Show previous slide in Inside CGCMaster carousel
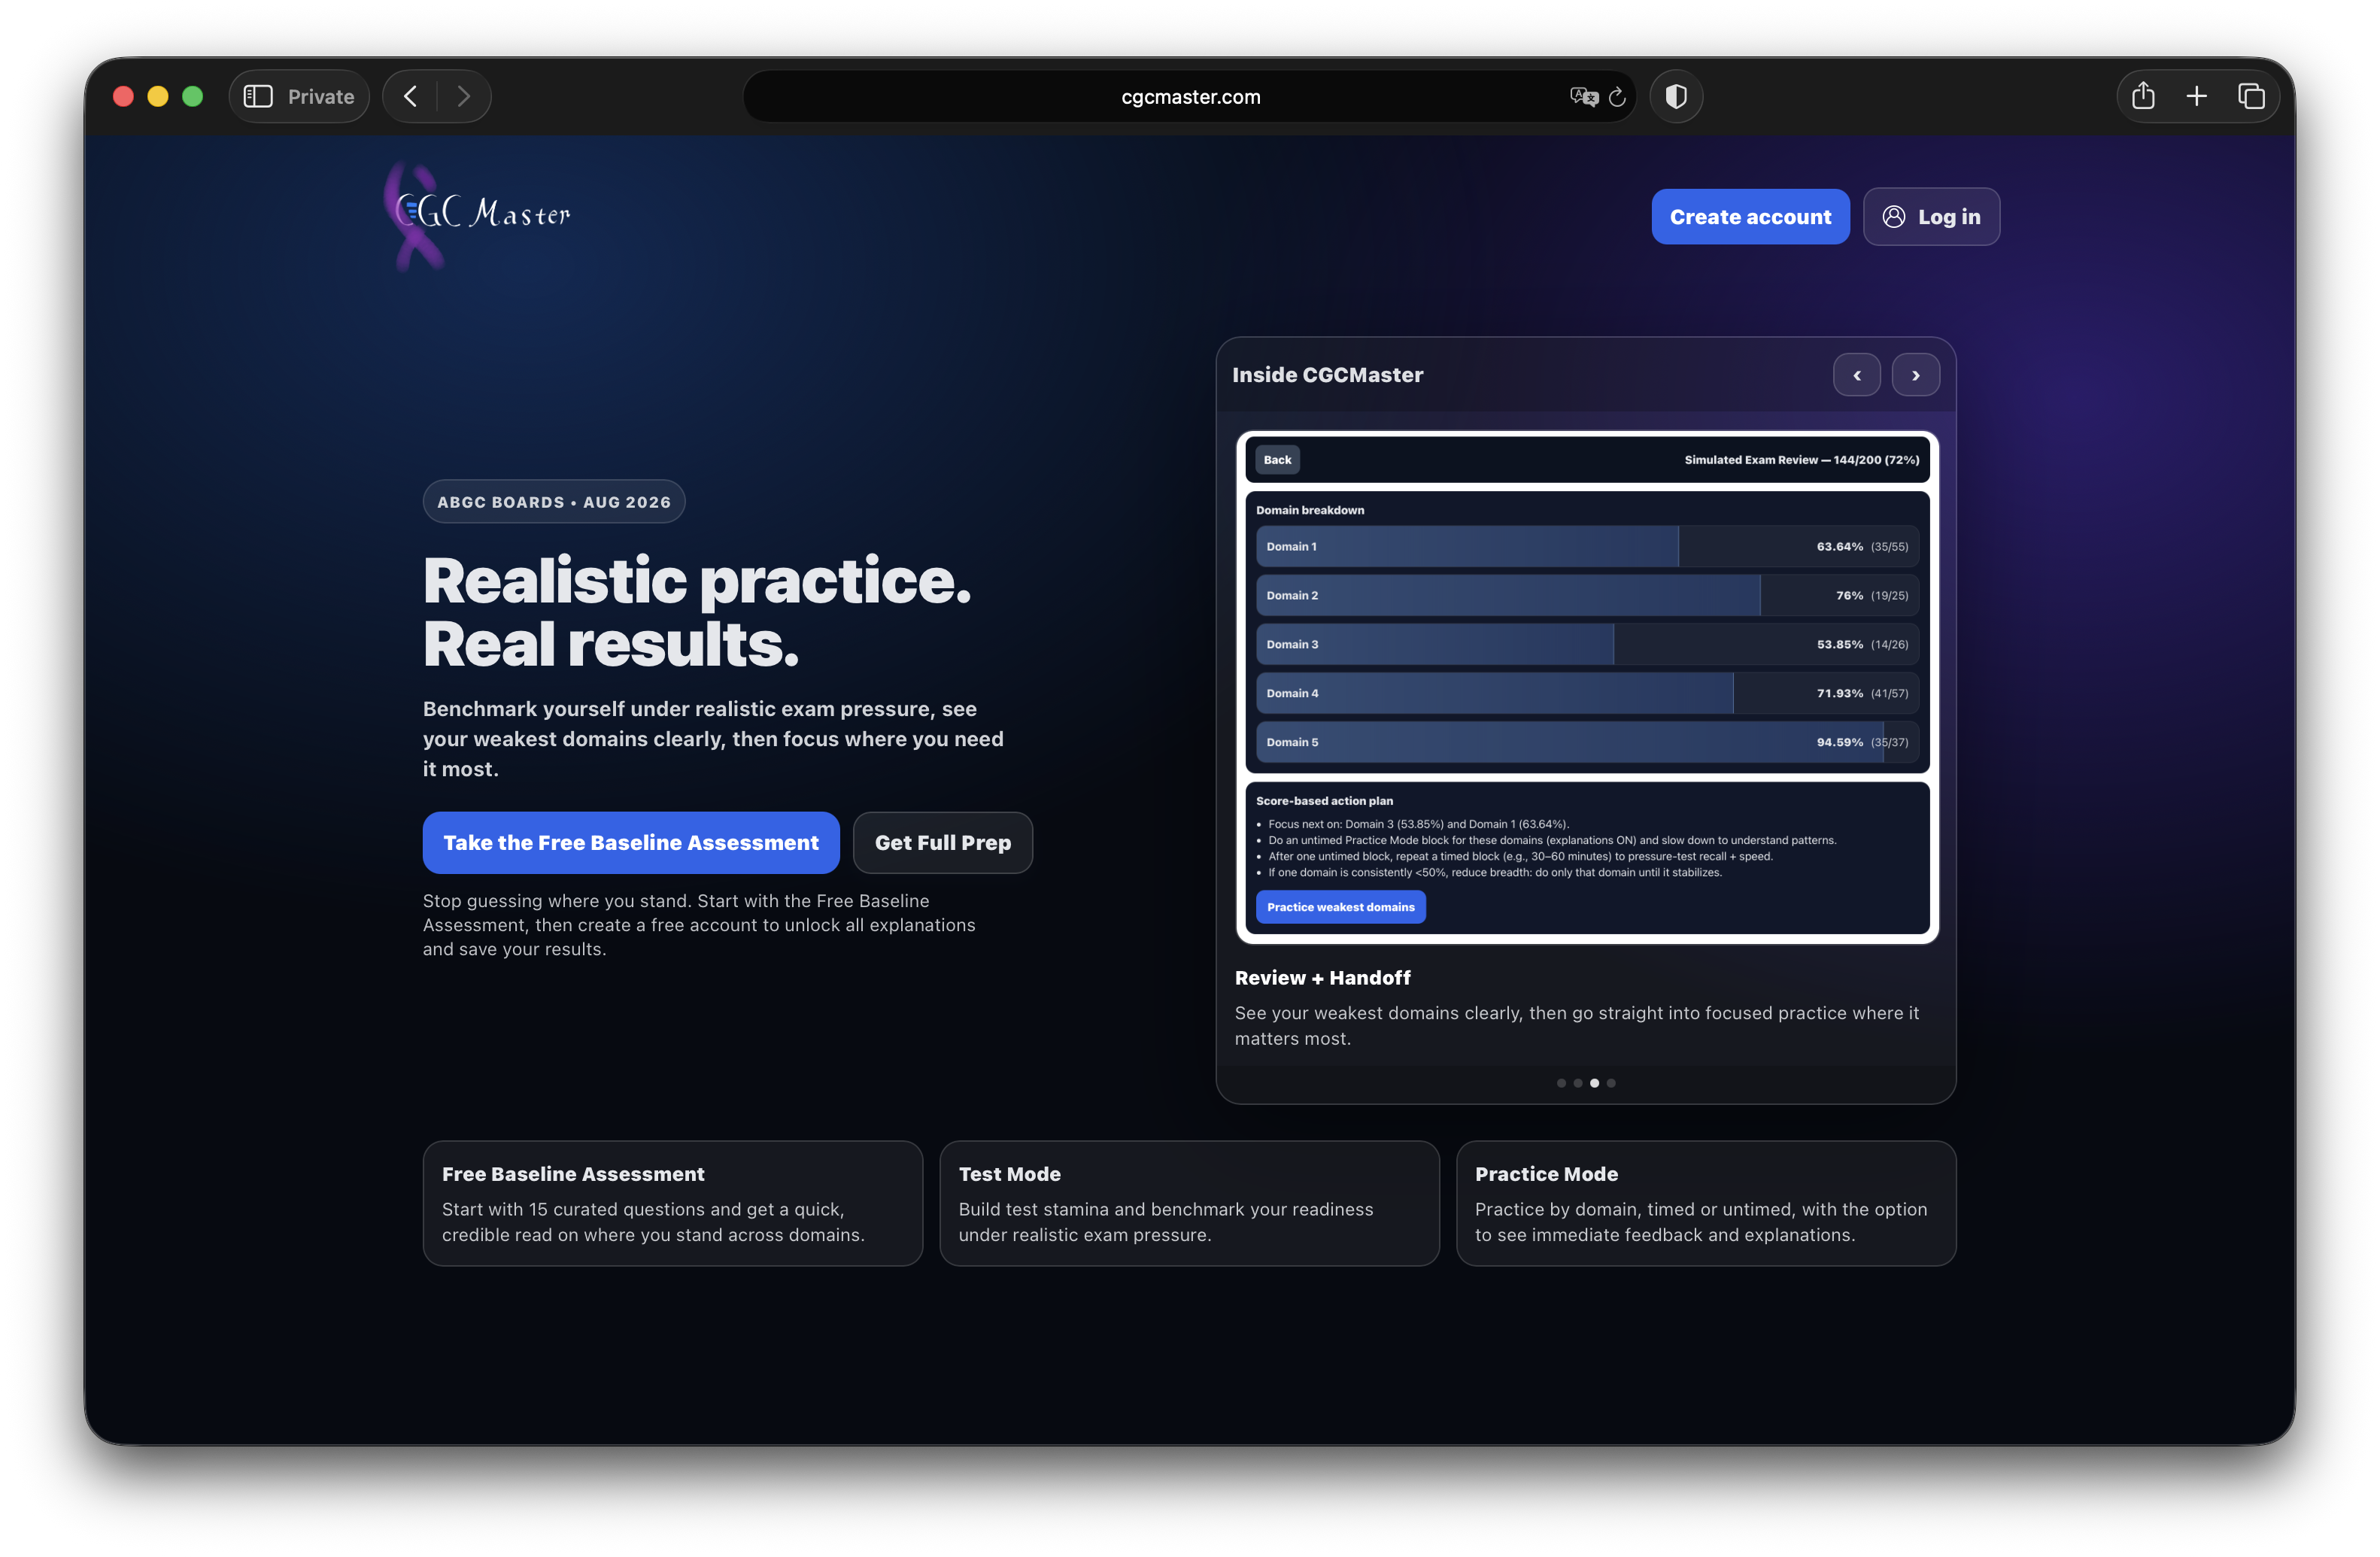This screenshot has height=1557, width=2380. (x=1856, y=375)
